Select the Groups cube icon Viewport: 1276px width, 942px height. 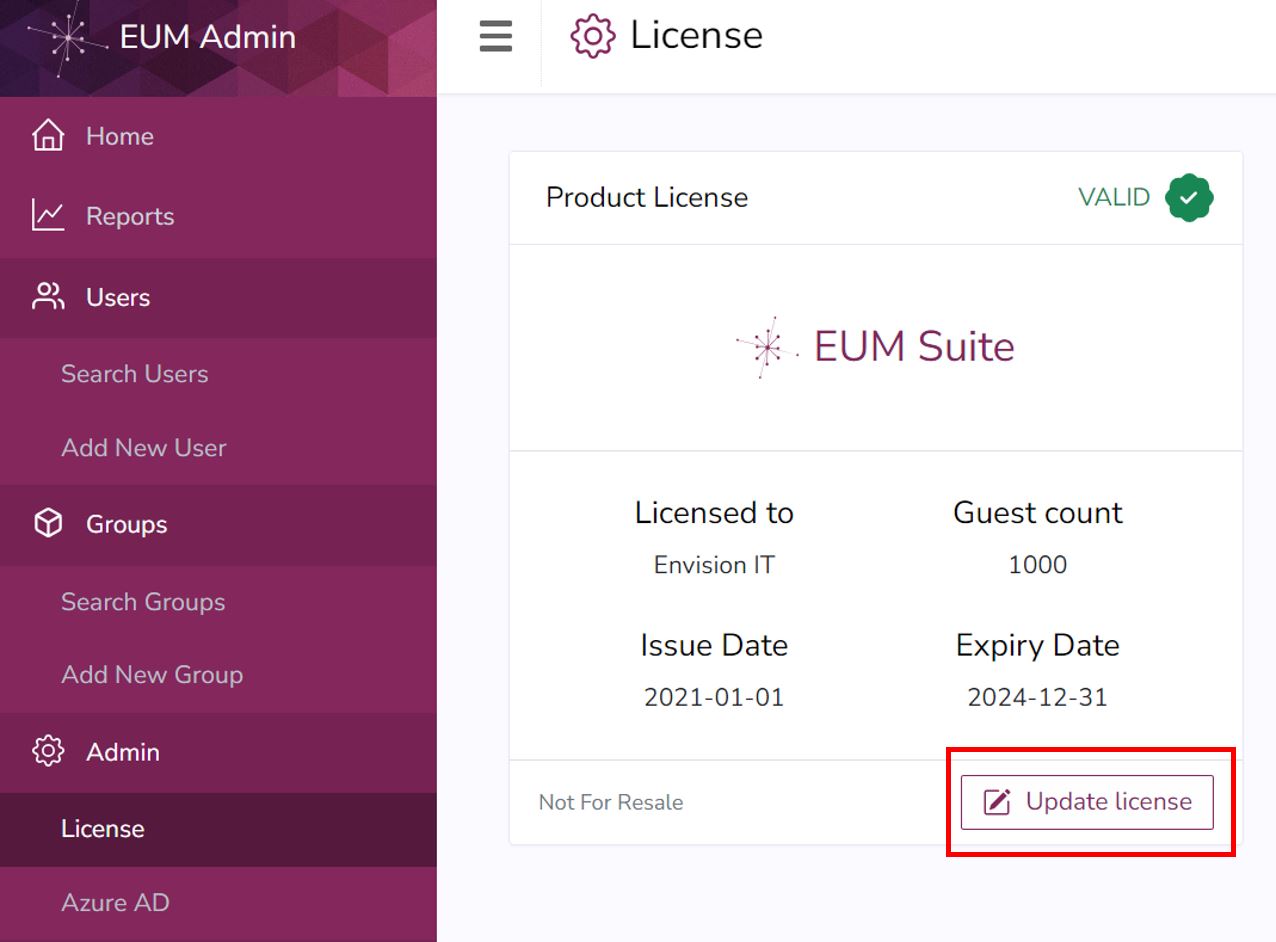[x=47, y=524]
